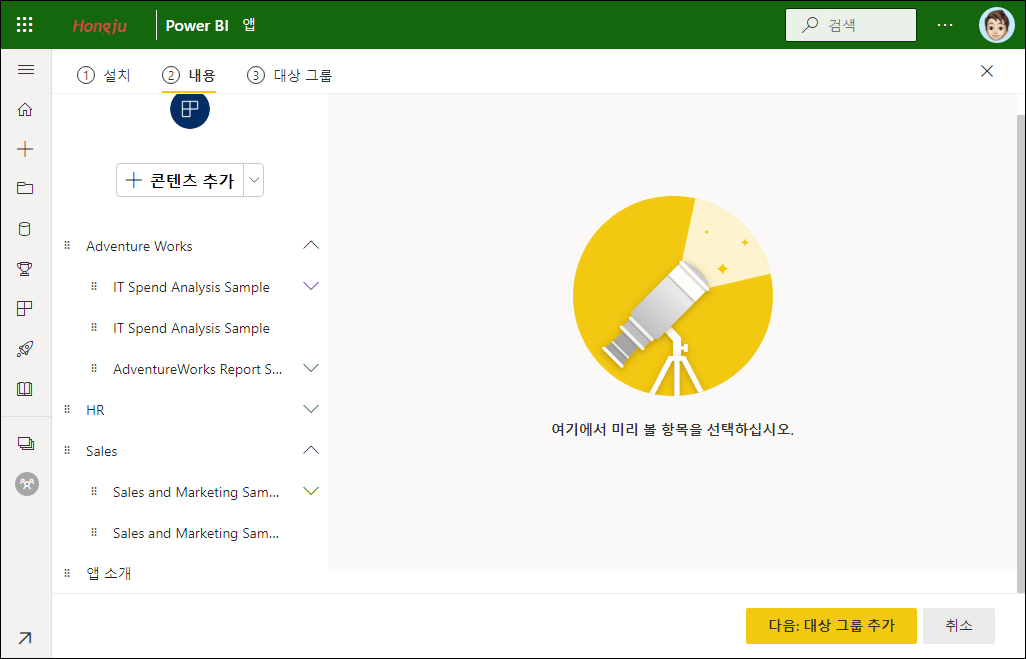Expand the first IT Spend Analysis Sample
This screenshot has height=659, width=1026.
311,286
